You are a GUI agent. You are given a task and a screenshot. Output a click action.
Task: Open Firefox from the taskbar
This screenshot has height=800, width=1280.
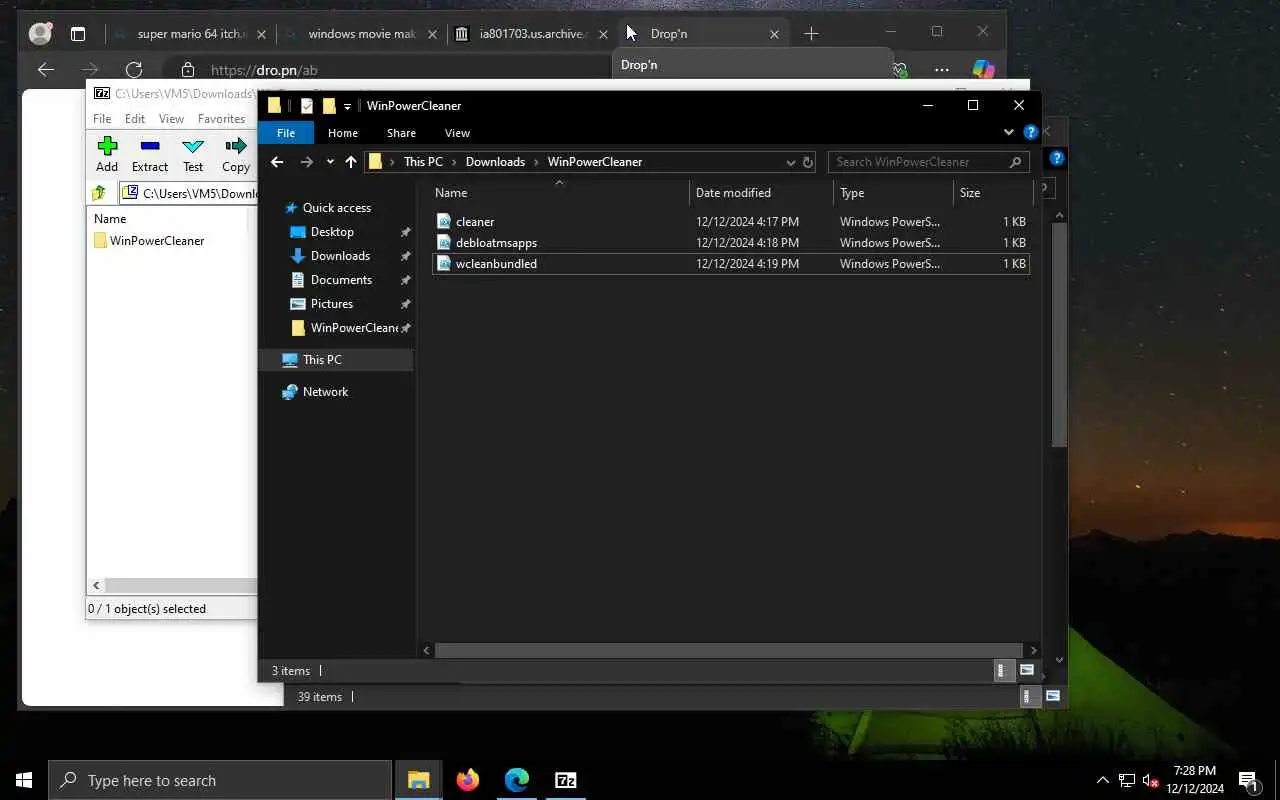click(467, 780)
